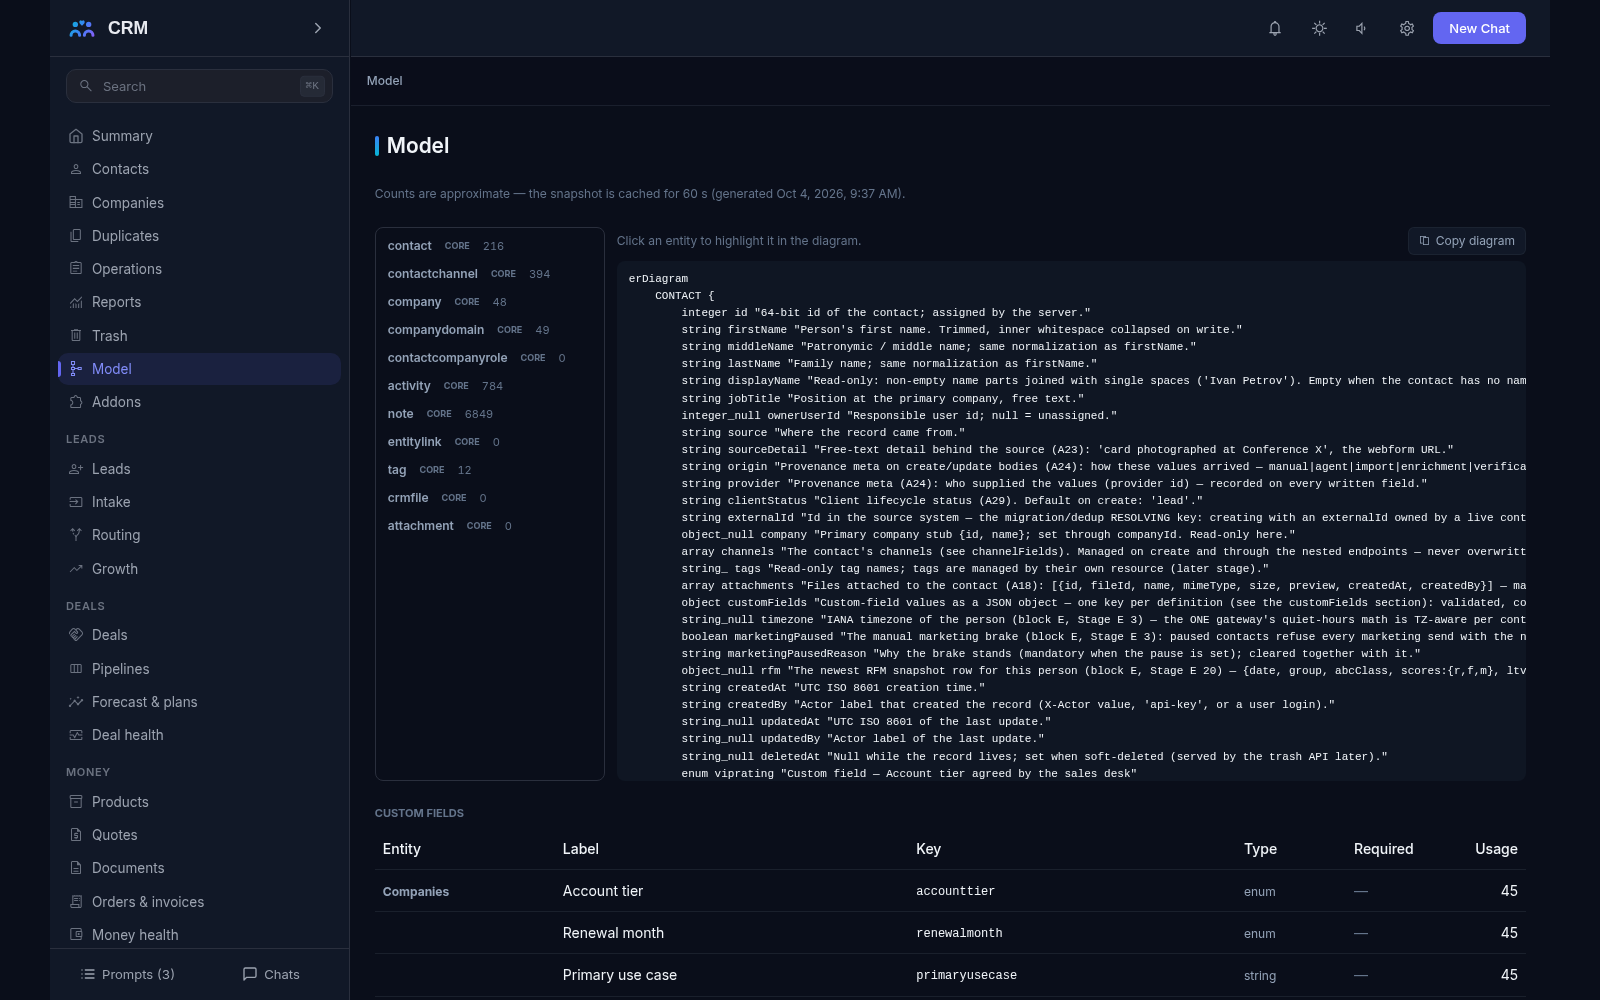1600x1000 pixels.
Task: Click accounttier key cell
Action: tap(955, 891)
